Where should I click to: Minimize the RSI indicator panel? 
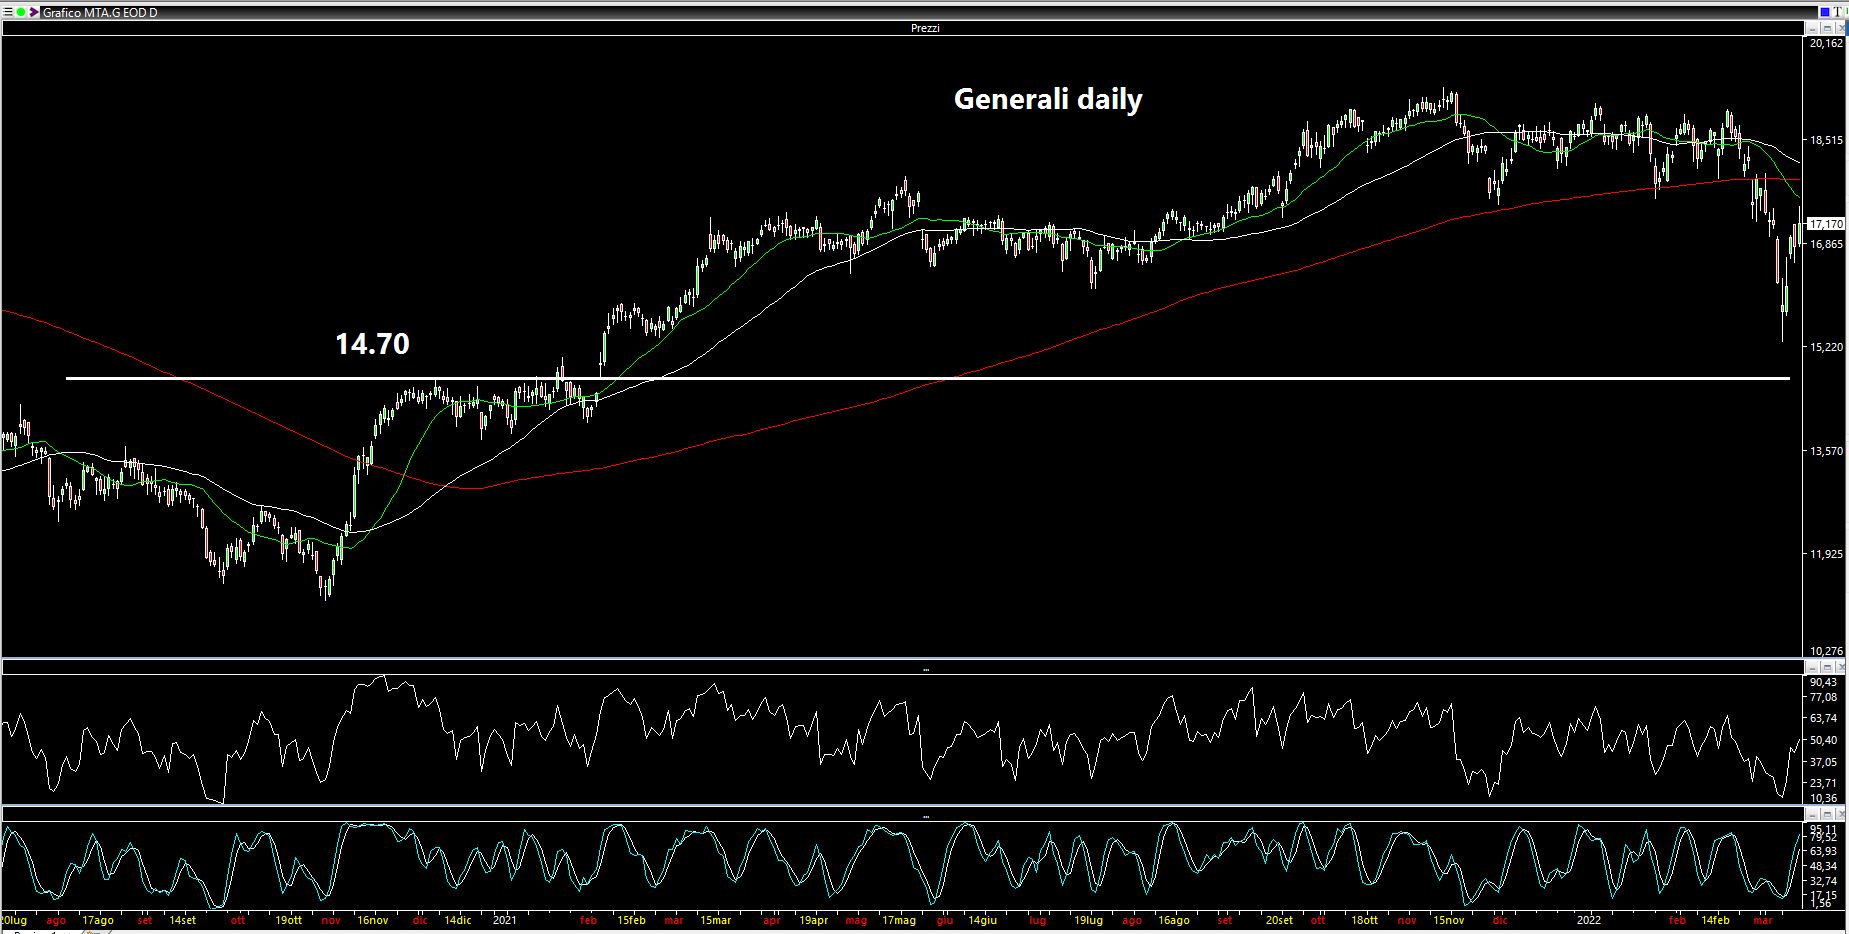click(x=1812, y=667)
